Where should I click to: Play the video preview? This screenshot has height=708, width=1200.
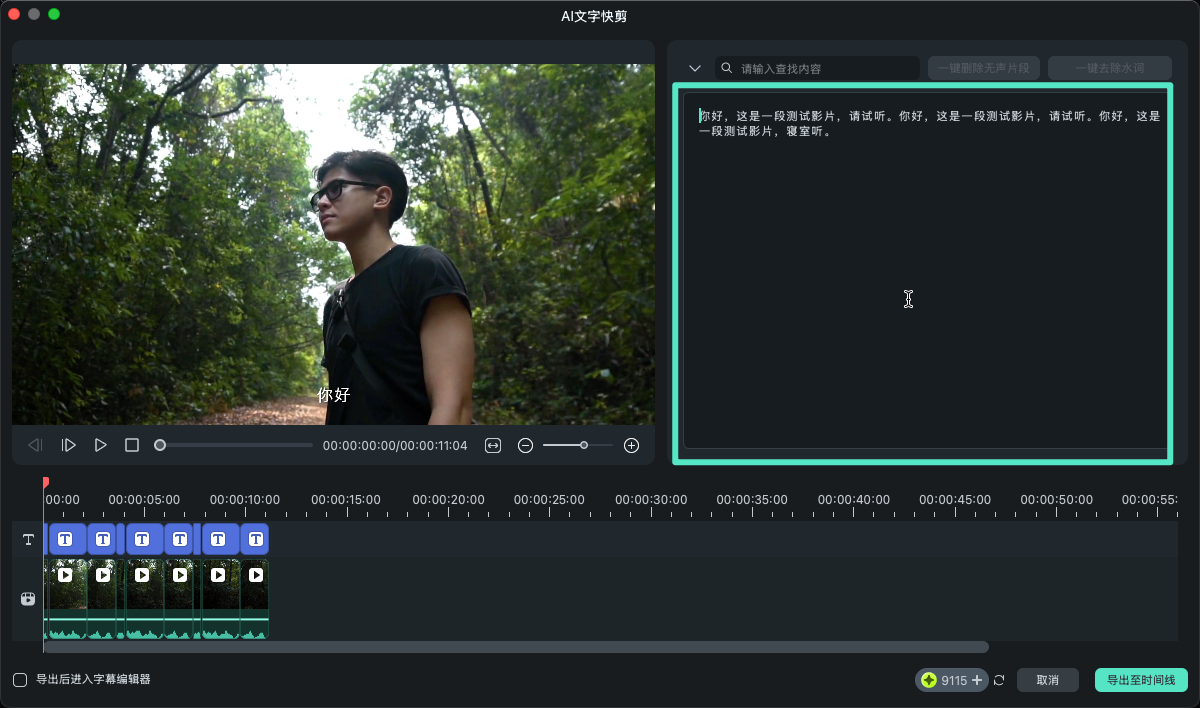100,445
